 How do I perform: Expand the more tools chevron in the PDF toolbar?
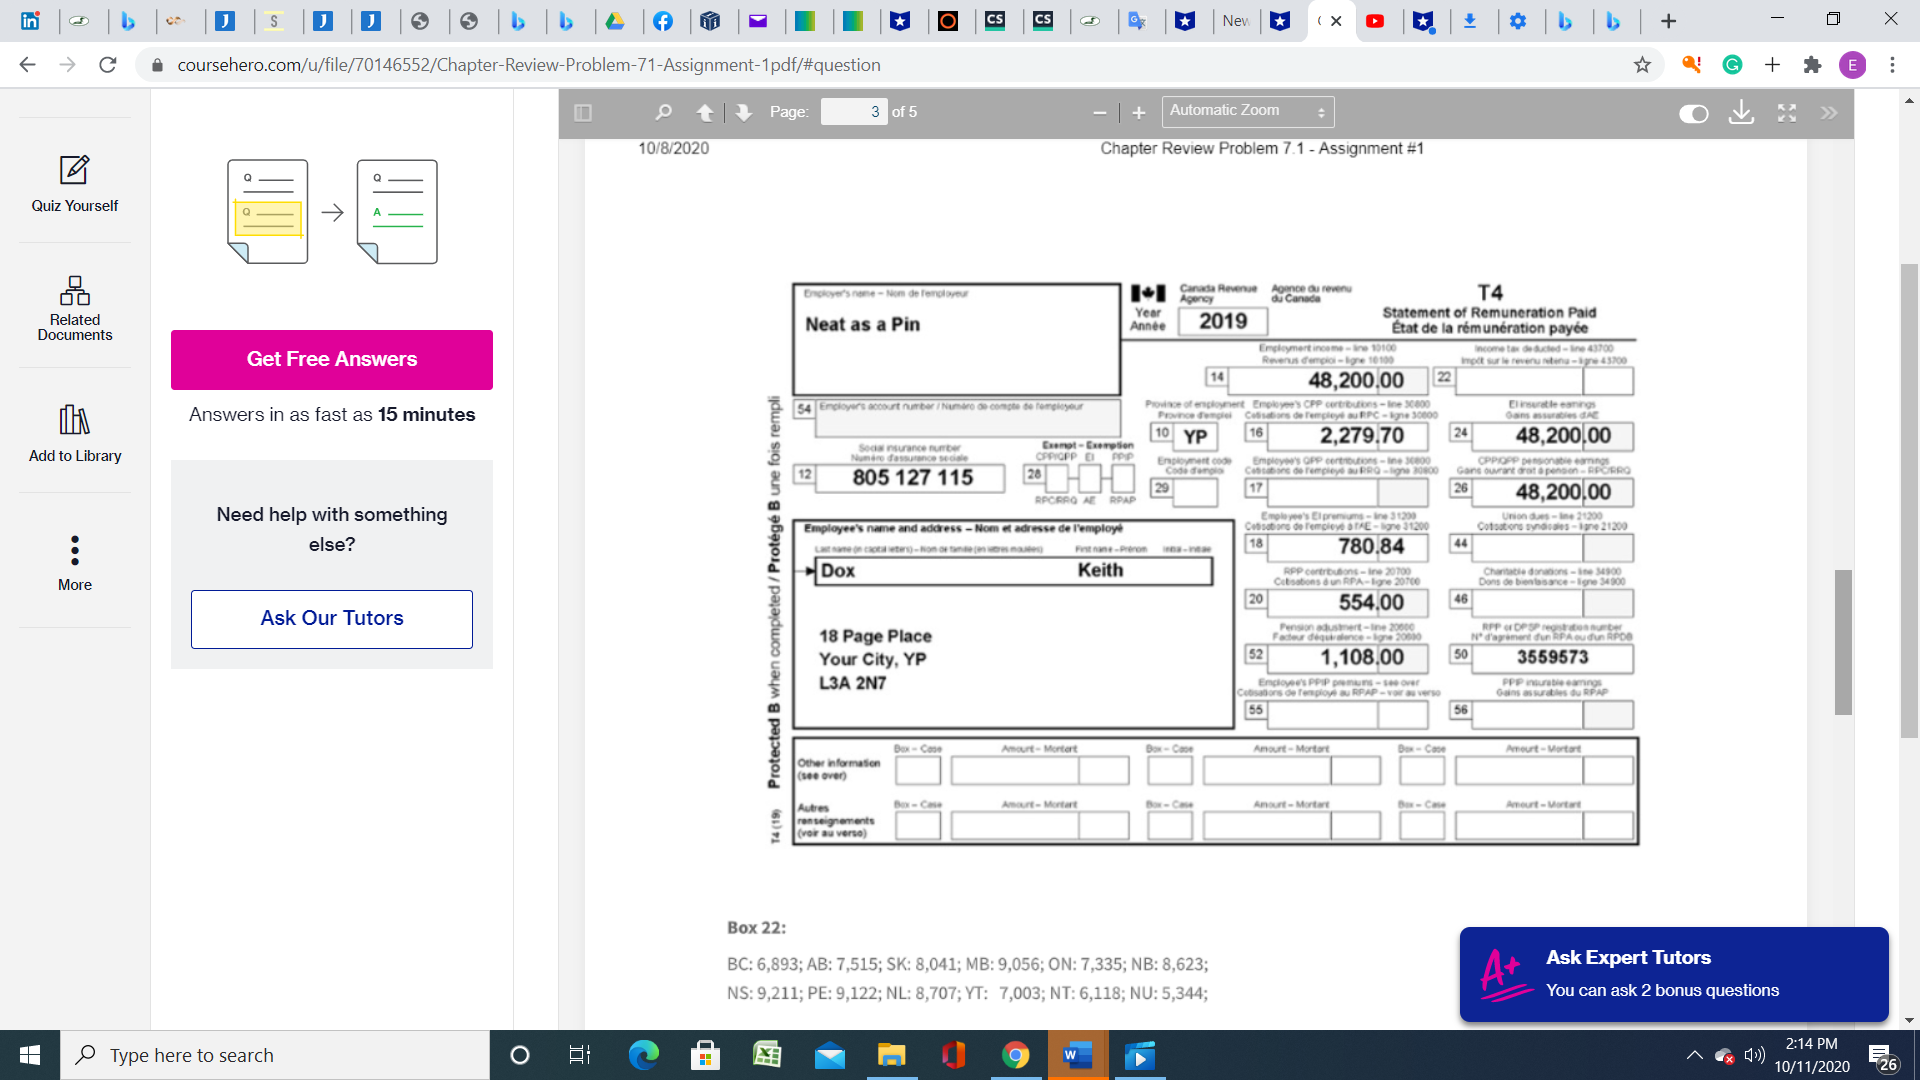(x=1830, y=113)
